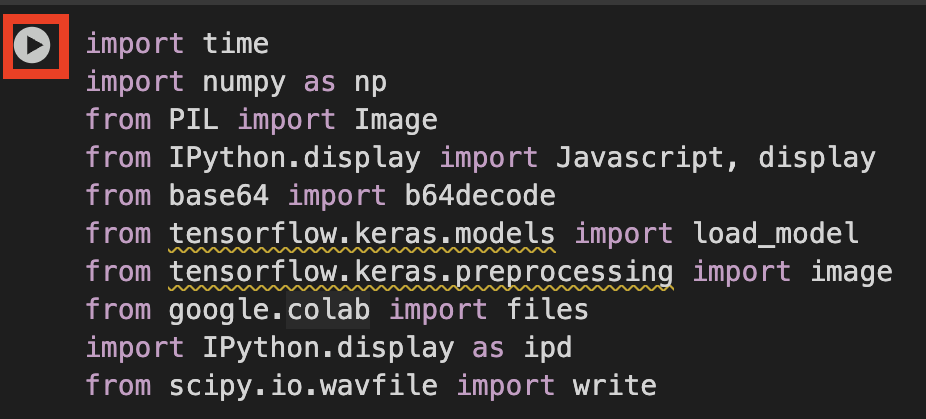Select the 'Image' class name after PIL import
Screen dimensions: 926x419
[396, 120]
